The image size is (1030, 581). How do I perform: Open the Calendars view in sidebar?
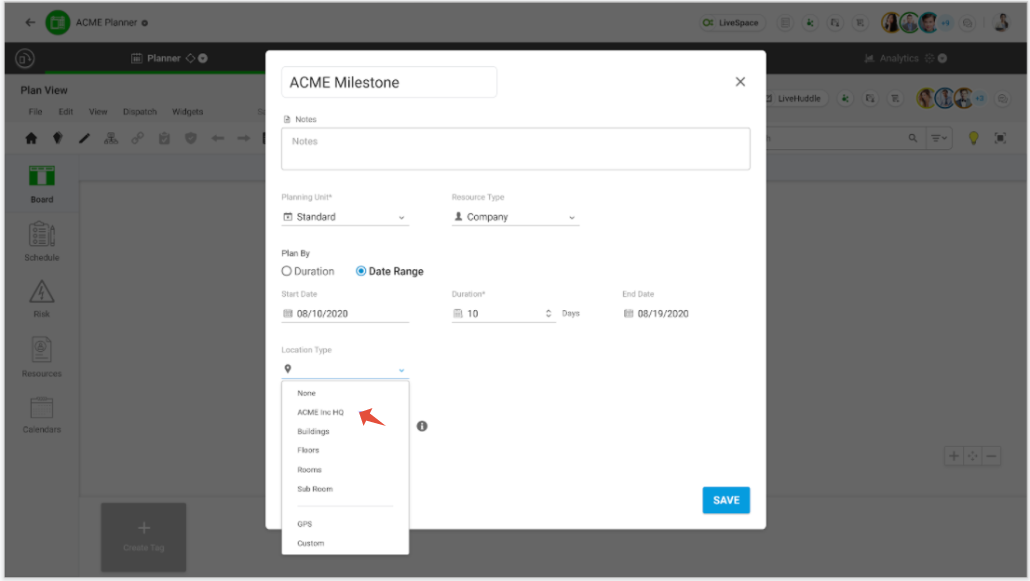[41, 414]
